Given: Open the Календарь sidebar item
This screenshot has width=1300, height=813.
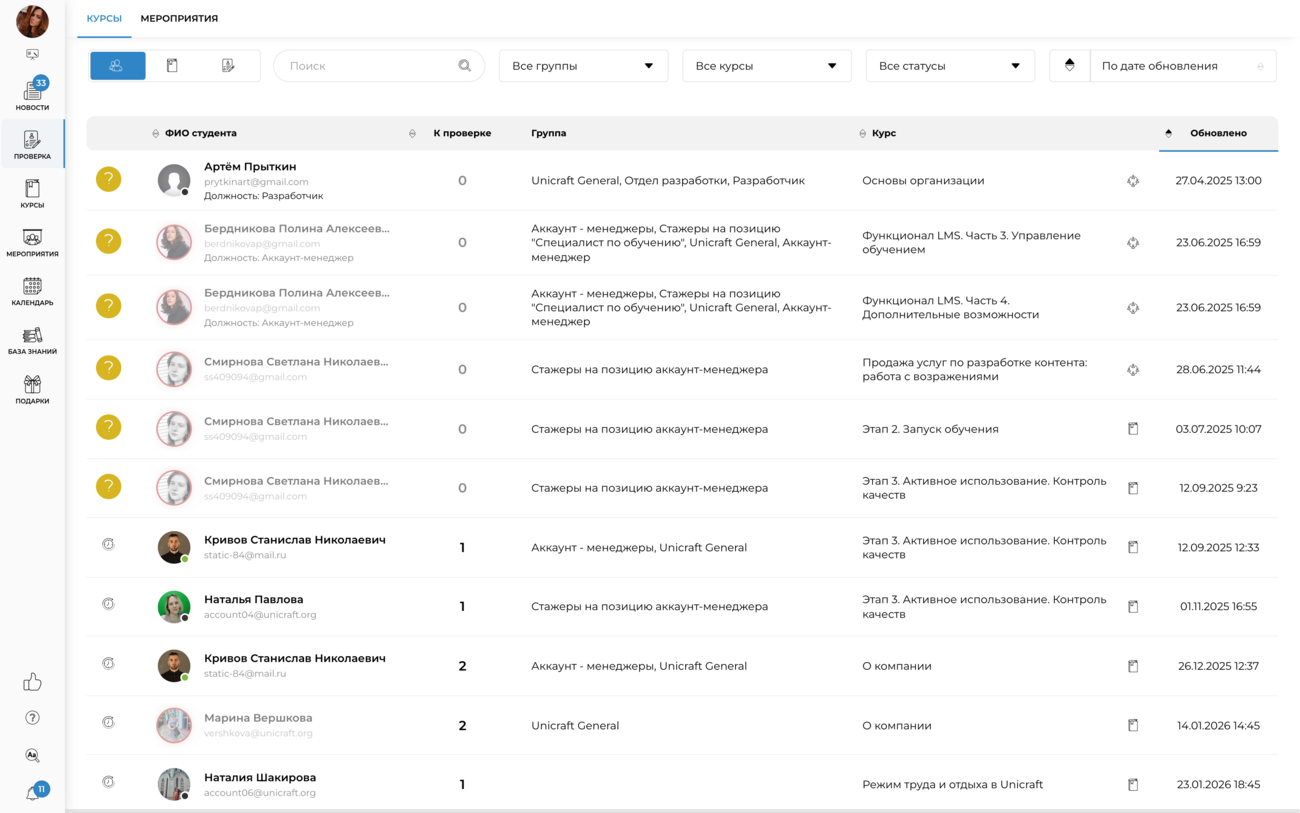Looking at the screenshot, I should [32, 291].
